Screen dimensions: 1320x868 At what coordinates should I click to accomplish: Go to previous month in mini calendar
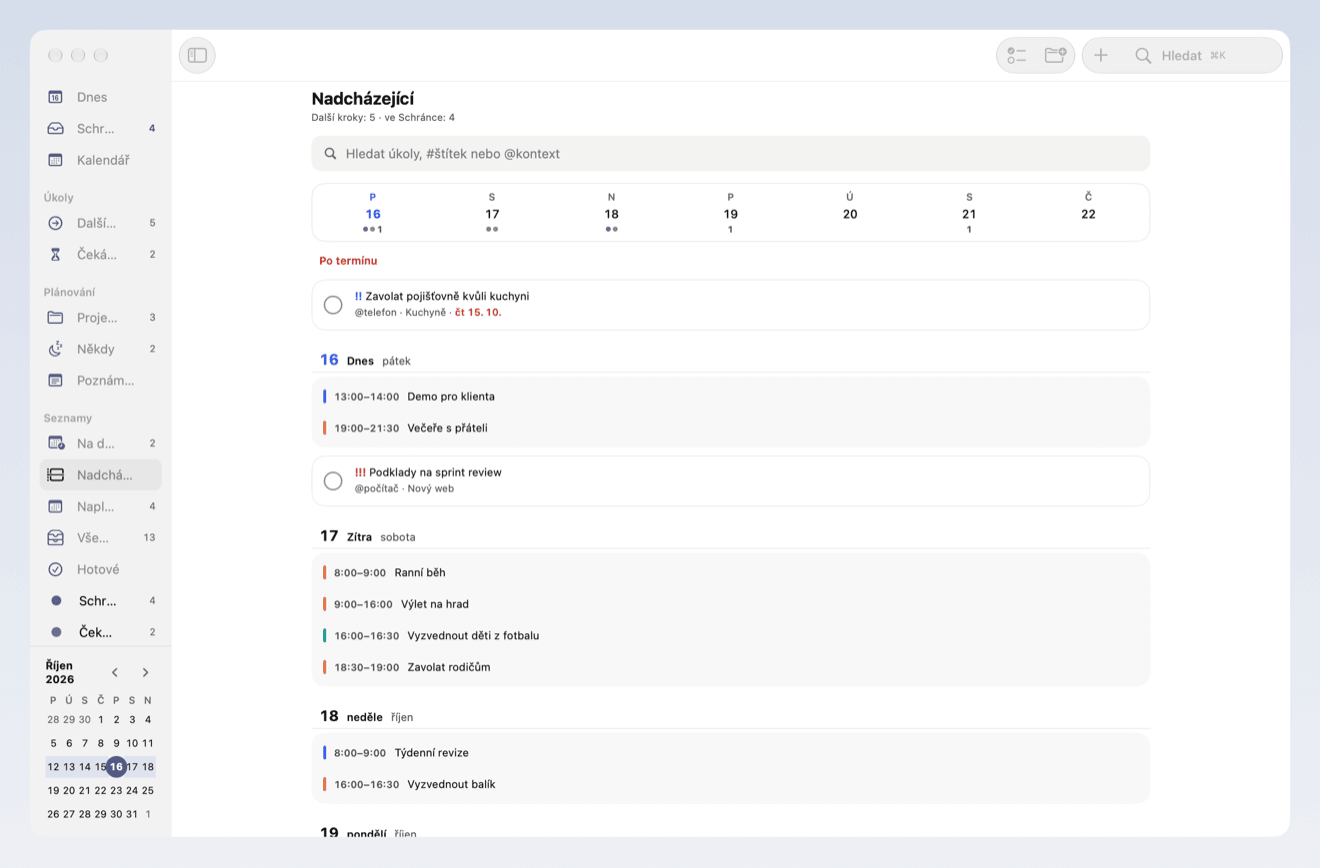(115, 672)
